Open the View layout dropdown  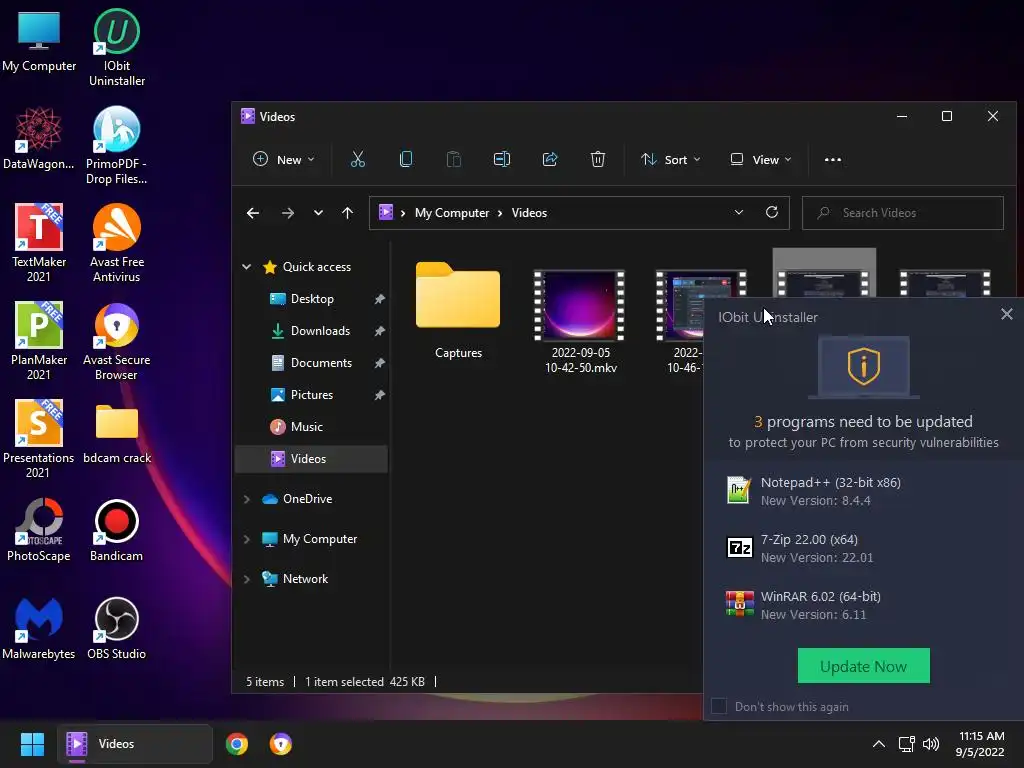[x=761, y=159]
